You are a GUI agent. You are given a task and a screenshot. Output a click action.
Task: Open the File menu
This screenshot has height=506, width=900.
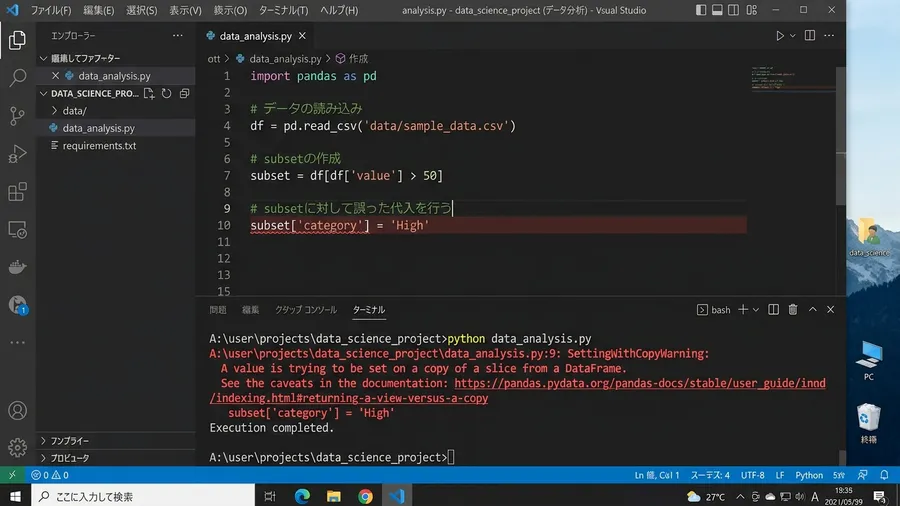(x=51, y=10)
